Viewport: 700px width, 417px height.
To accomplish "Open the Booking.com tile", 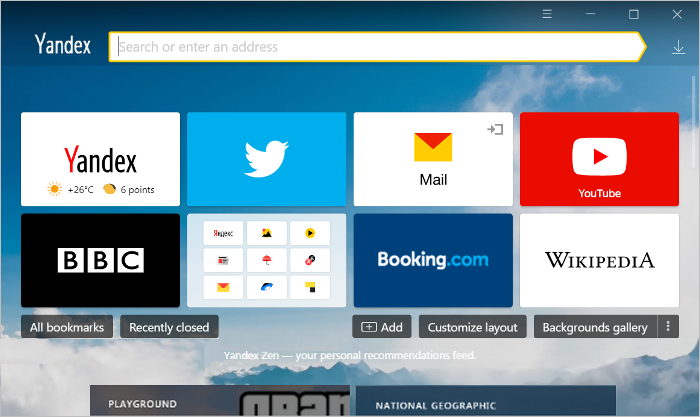I will coord(433,260).
